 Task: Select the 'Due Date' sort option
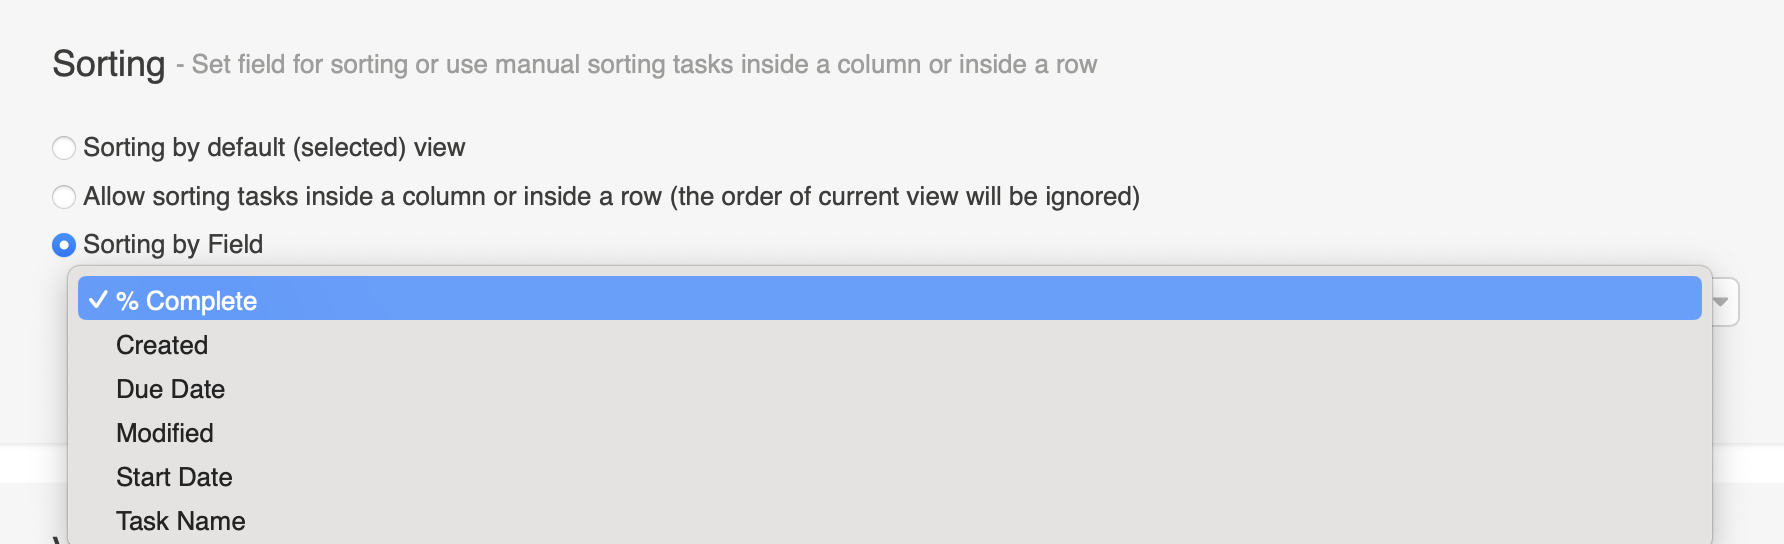[170, 389]
